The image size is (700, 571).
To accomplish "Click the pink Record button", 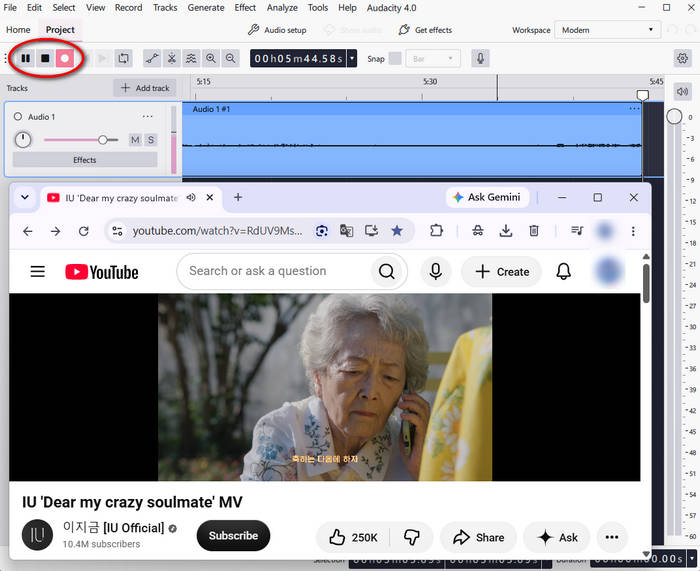I will 65,58.
